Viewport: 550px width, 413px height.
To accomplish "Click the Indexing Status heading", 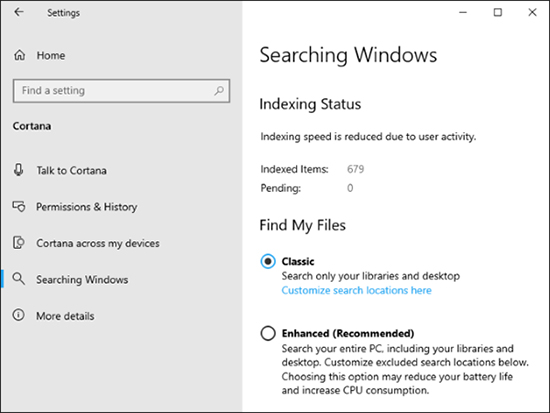I will point(310,104).
